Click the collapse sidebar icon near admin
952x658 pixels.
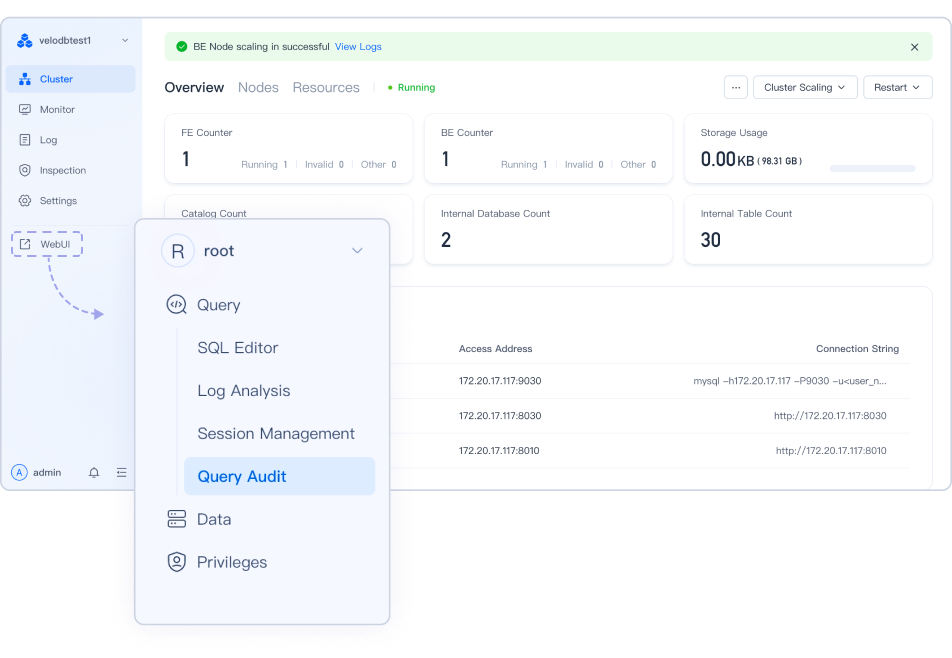click(x=122, y=473)
